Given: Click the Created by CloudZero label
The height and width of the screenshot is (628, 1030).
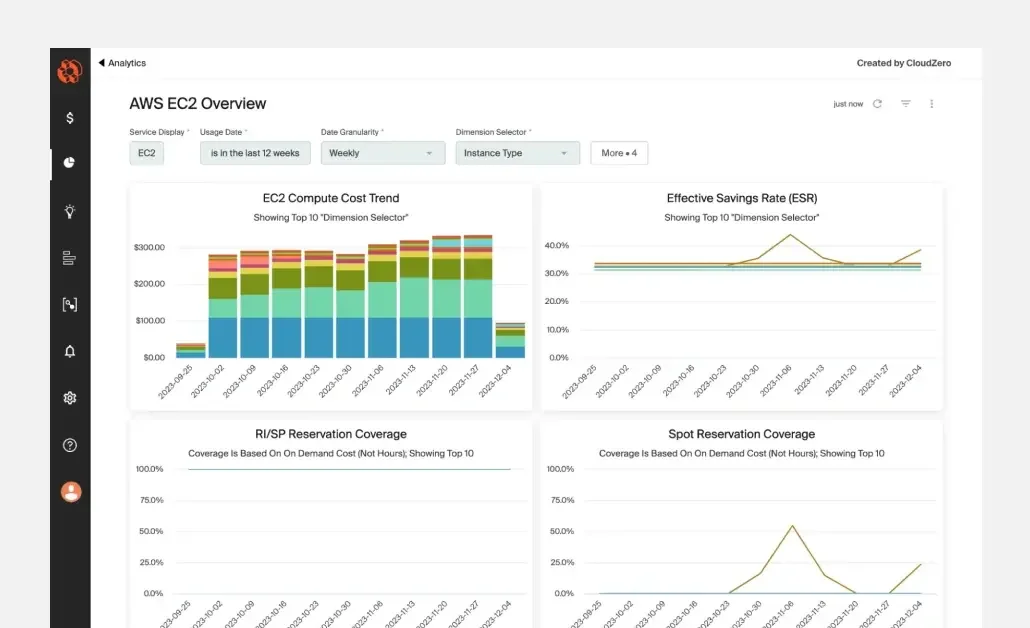Looking at the screenshot, I should point(903,62).
